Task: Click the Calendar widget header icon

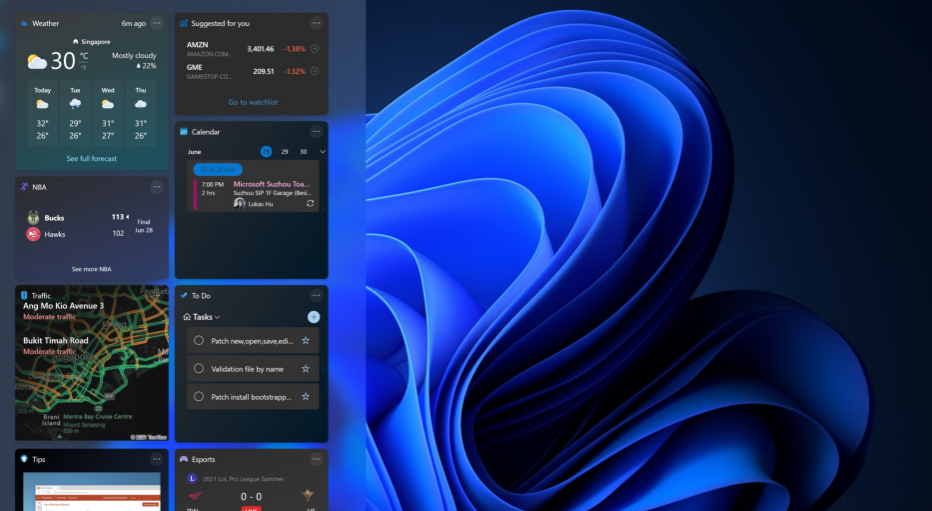Action: [x=184, y=131]
